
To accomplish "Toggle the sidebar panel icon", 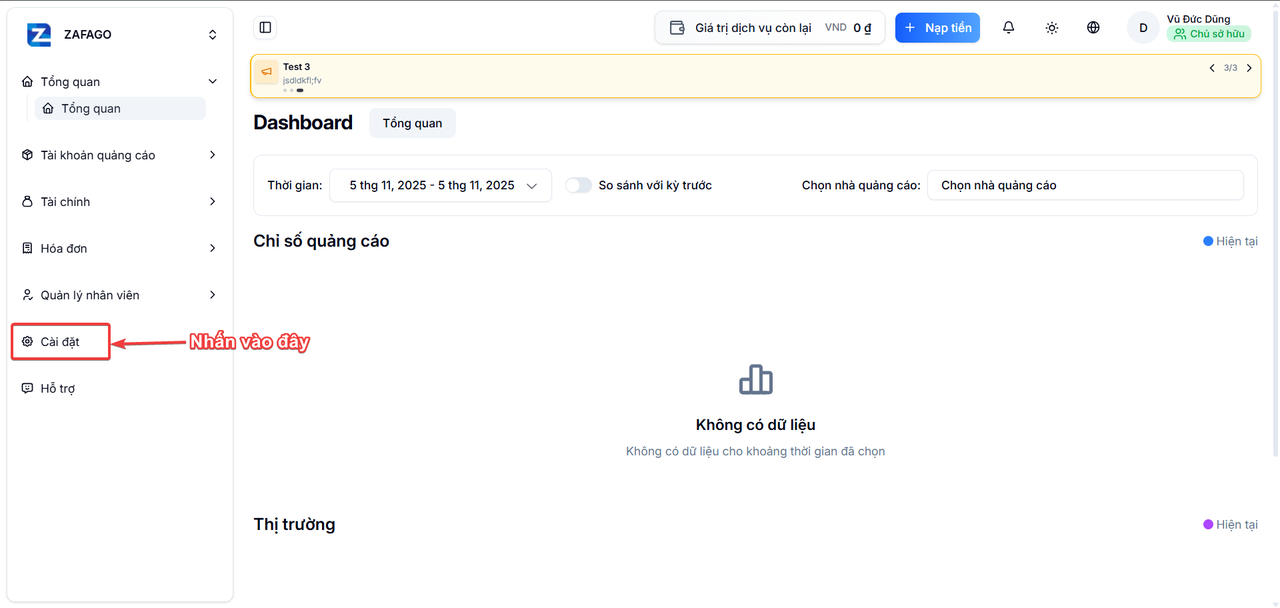I will pos(265,28).
